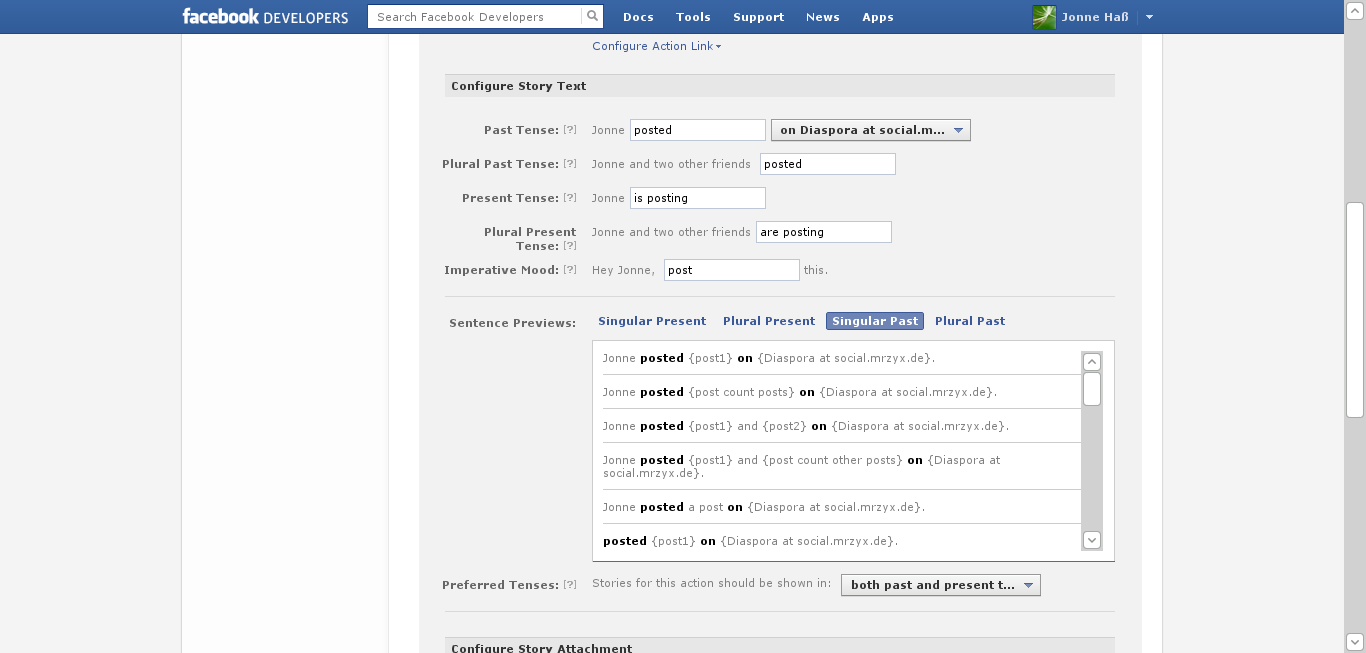Open the Docs menu

638,17
